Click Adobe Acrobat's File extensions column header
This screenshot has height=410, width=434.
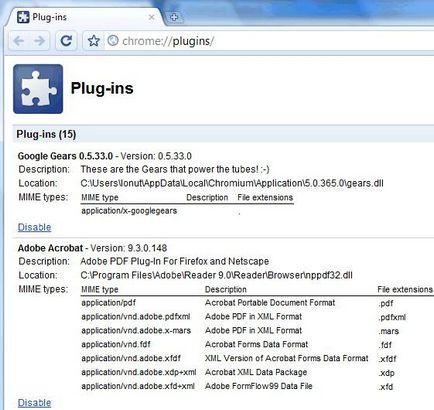click(x=405, y=289)
